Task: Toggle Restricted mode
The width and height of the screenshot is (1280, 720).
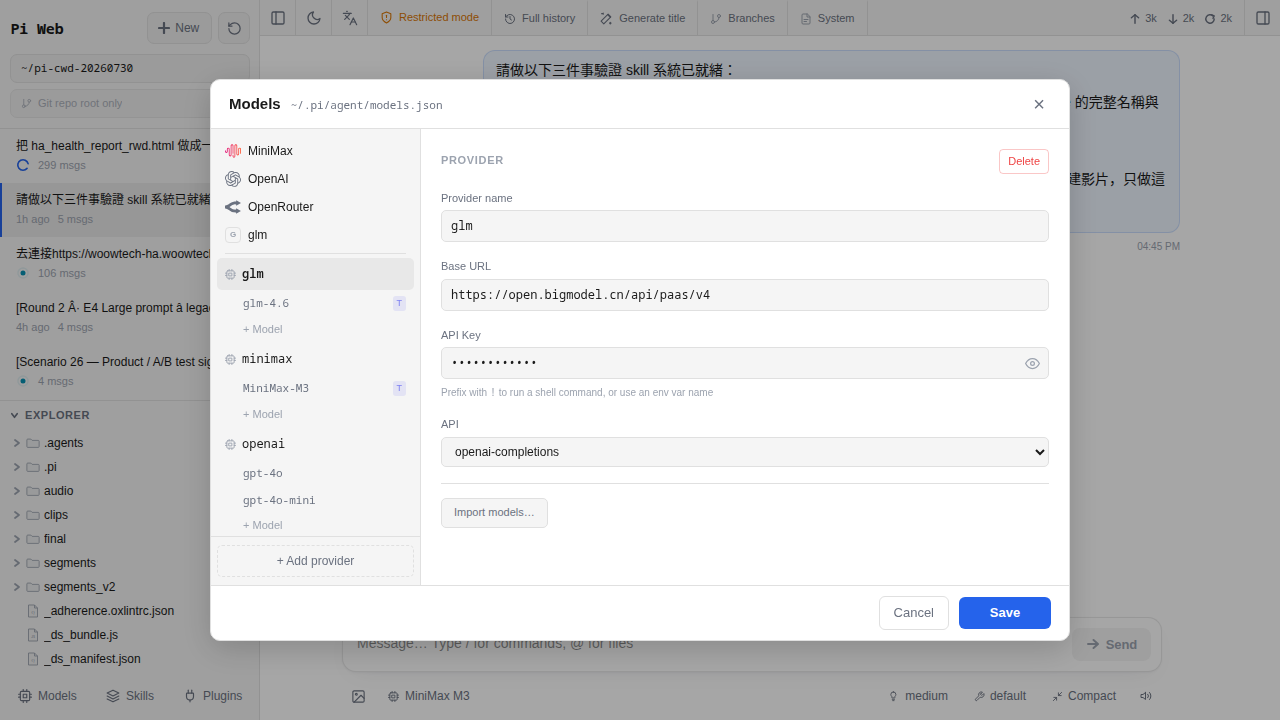Action: pos(430,18)
